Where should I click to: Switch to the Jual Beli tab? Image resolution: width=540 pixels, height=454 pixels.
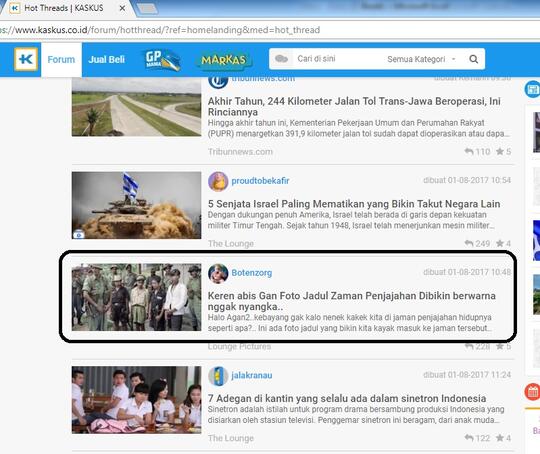tap(106, 59)
